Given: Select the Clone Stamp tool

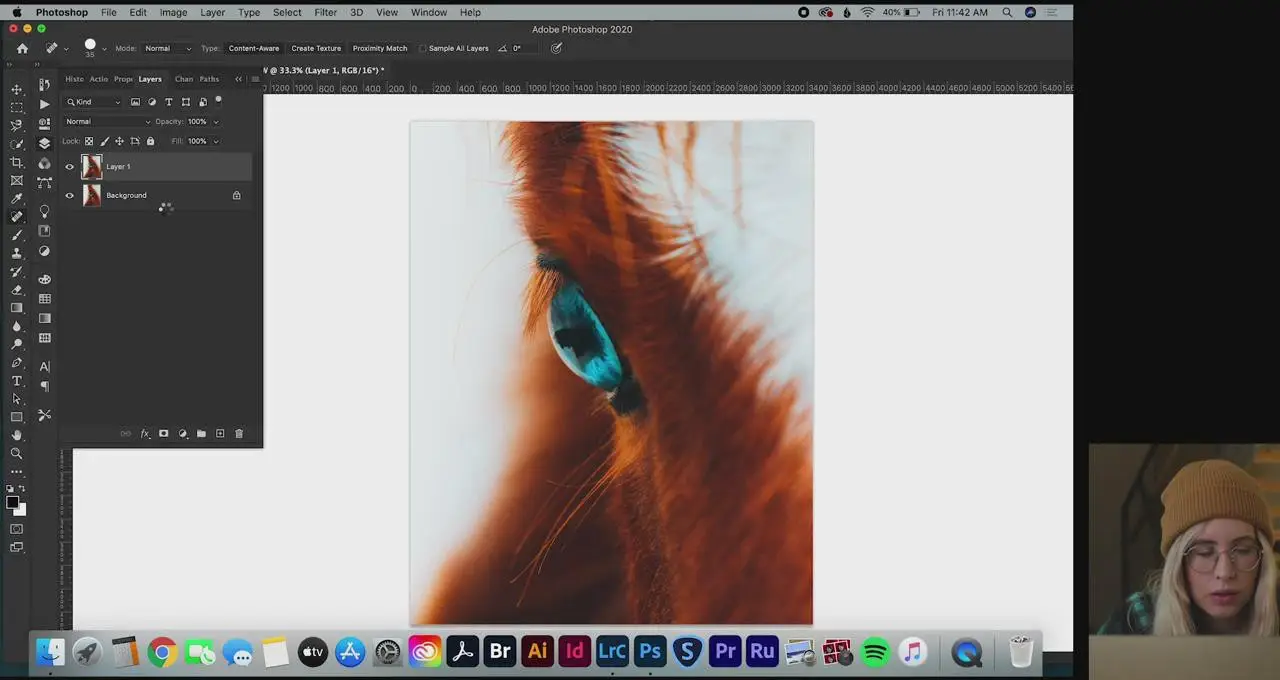Looking at the screenshot, I should click(x=16, y=253).
